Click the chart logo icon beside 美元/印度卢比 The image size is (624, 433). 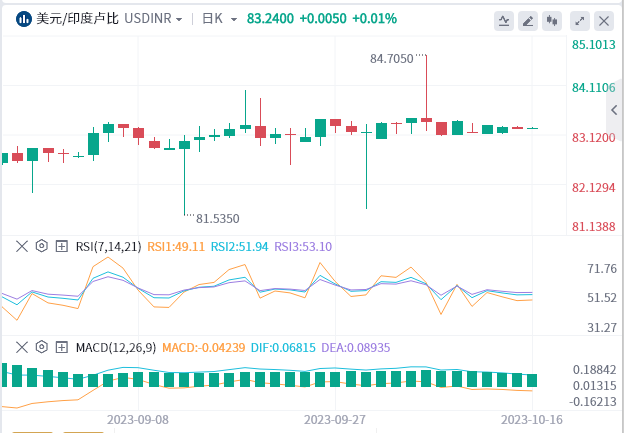(x=16, y=19)
